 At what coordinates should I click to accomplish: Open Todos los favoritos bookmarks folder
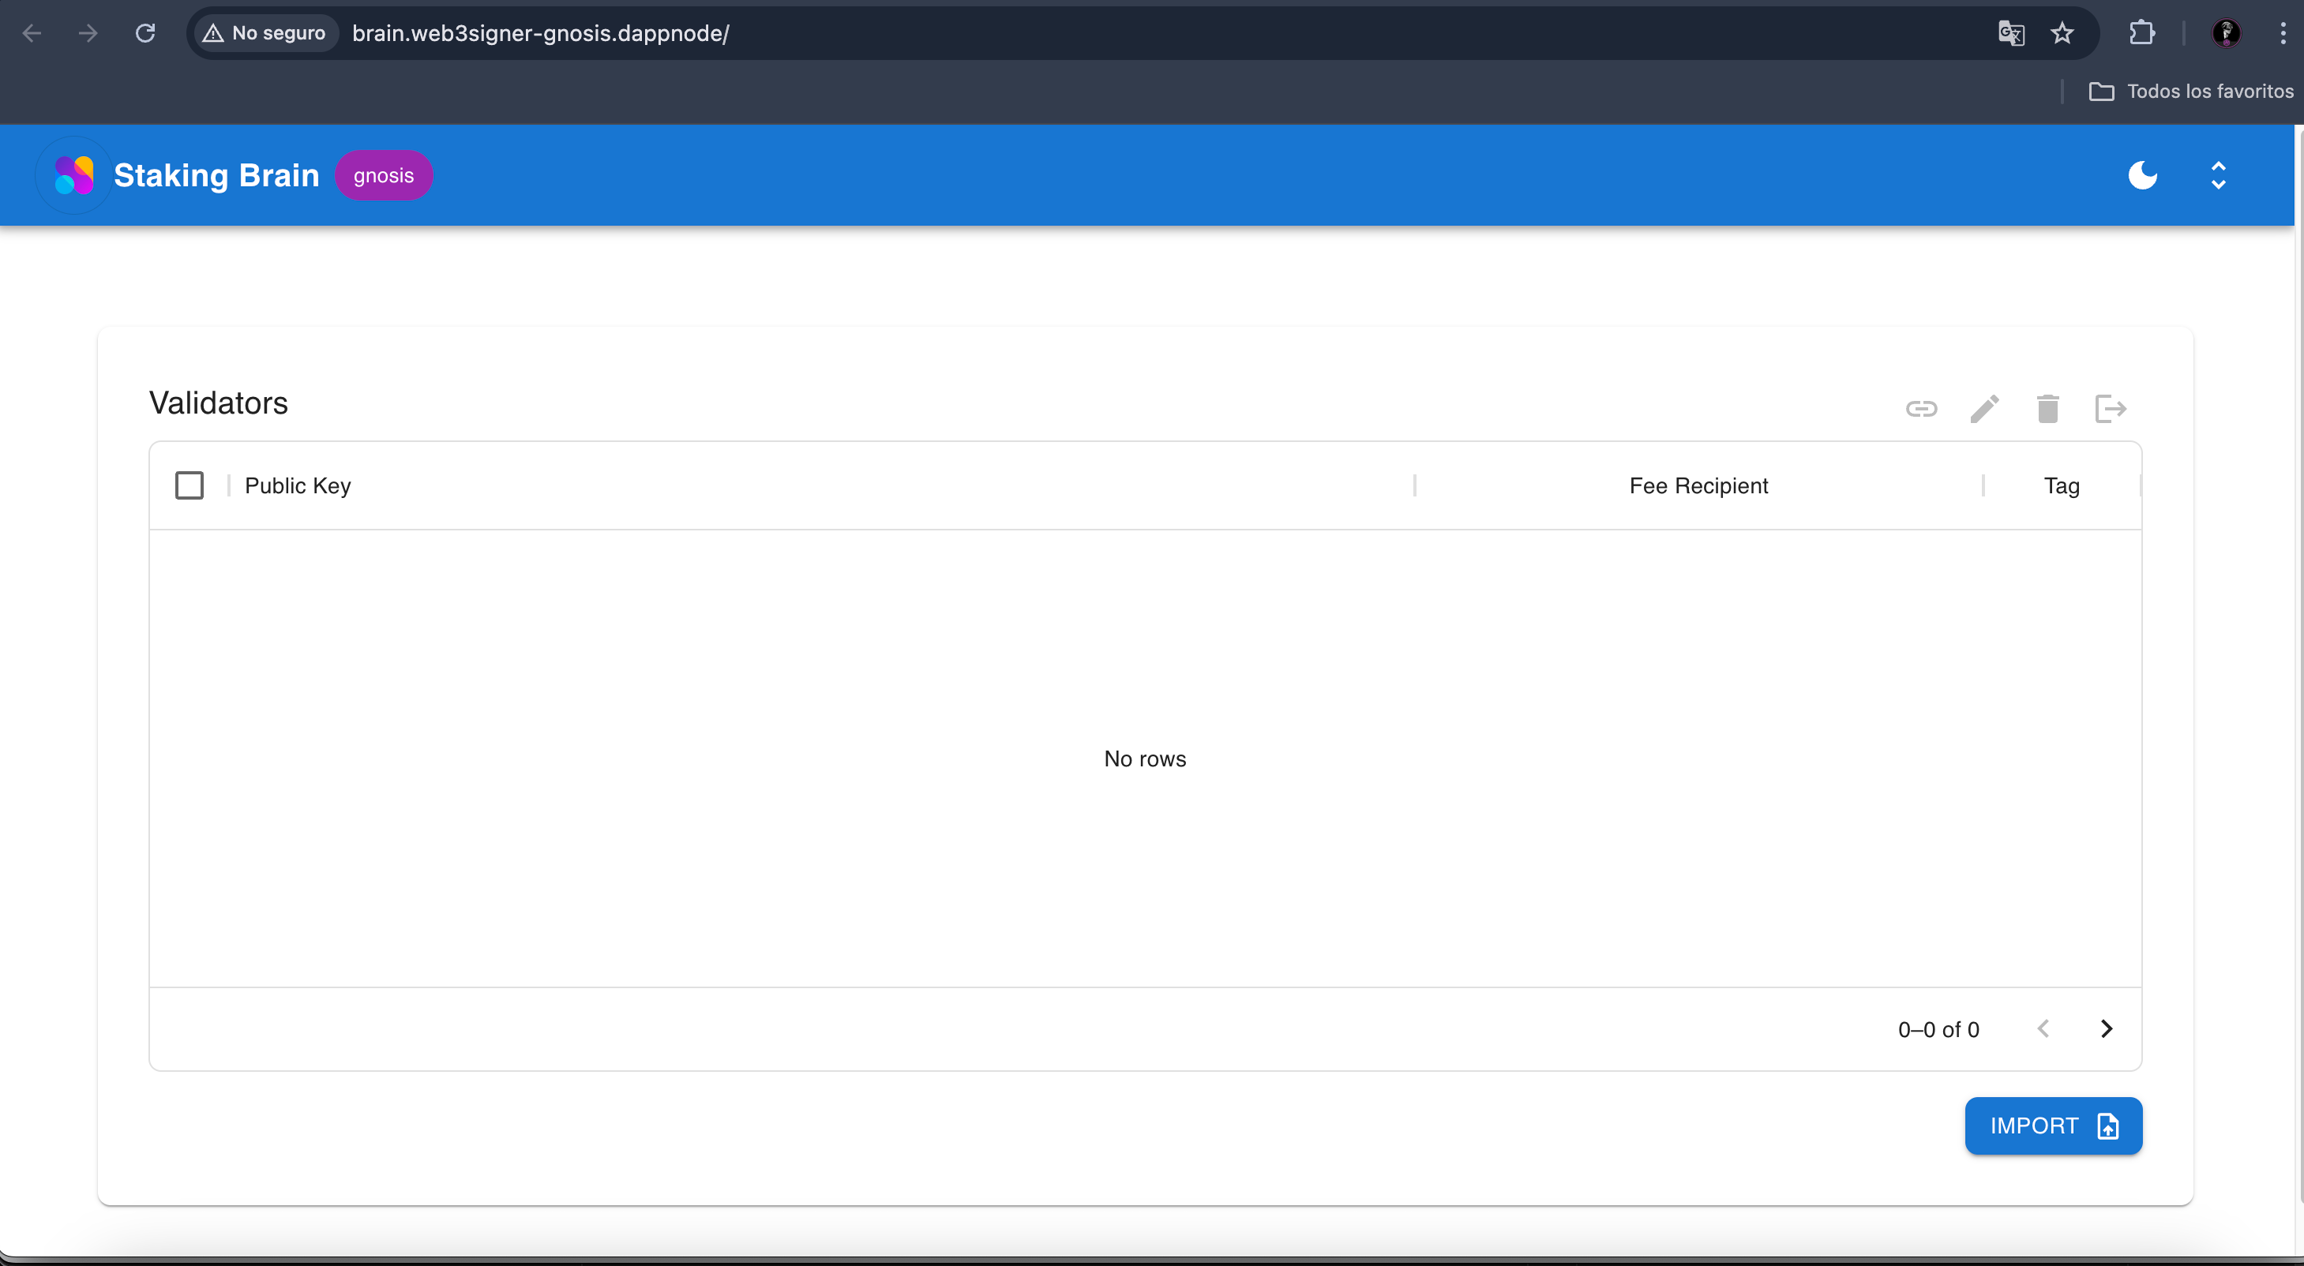pyautogui.click(x=2191, y=91)
